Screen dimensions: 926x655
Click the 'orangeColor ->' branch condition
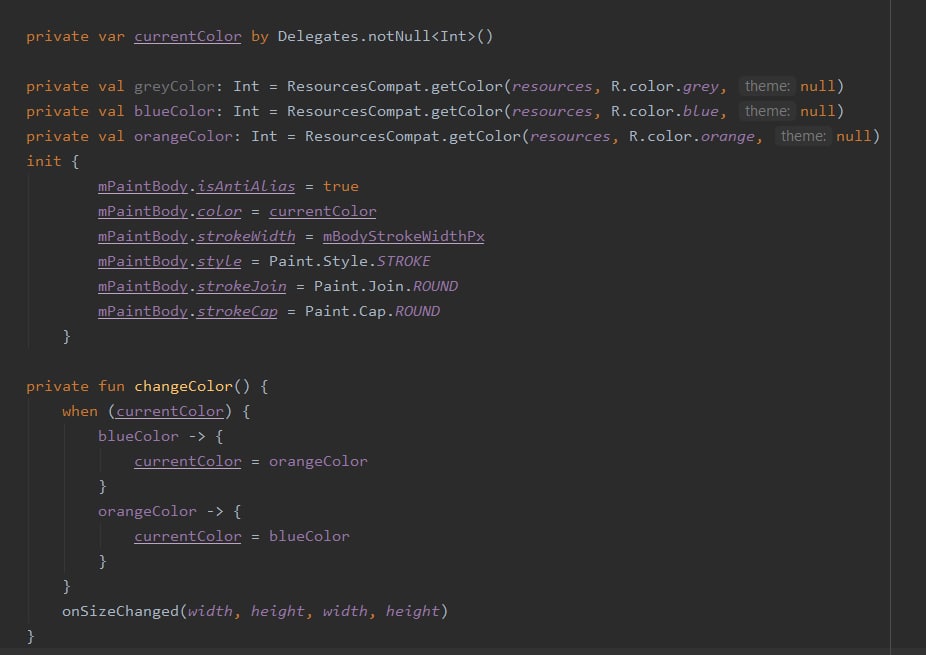coord(161,511)
